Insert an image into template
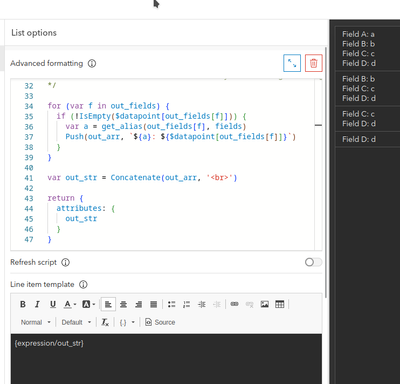 point(265,304)
